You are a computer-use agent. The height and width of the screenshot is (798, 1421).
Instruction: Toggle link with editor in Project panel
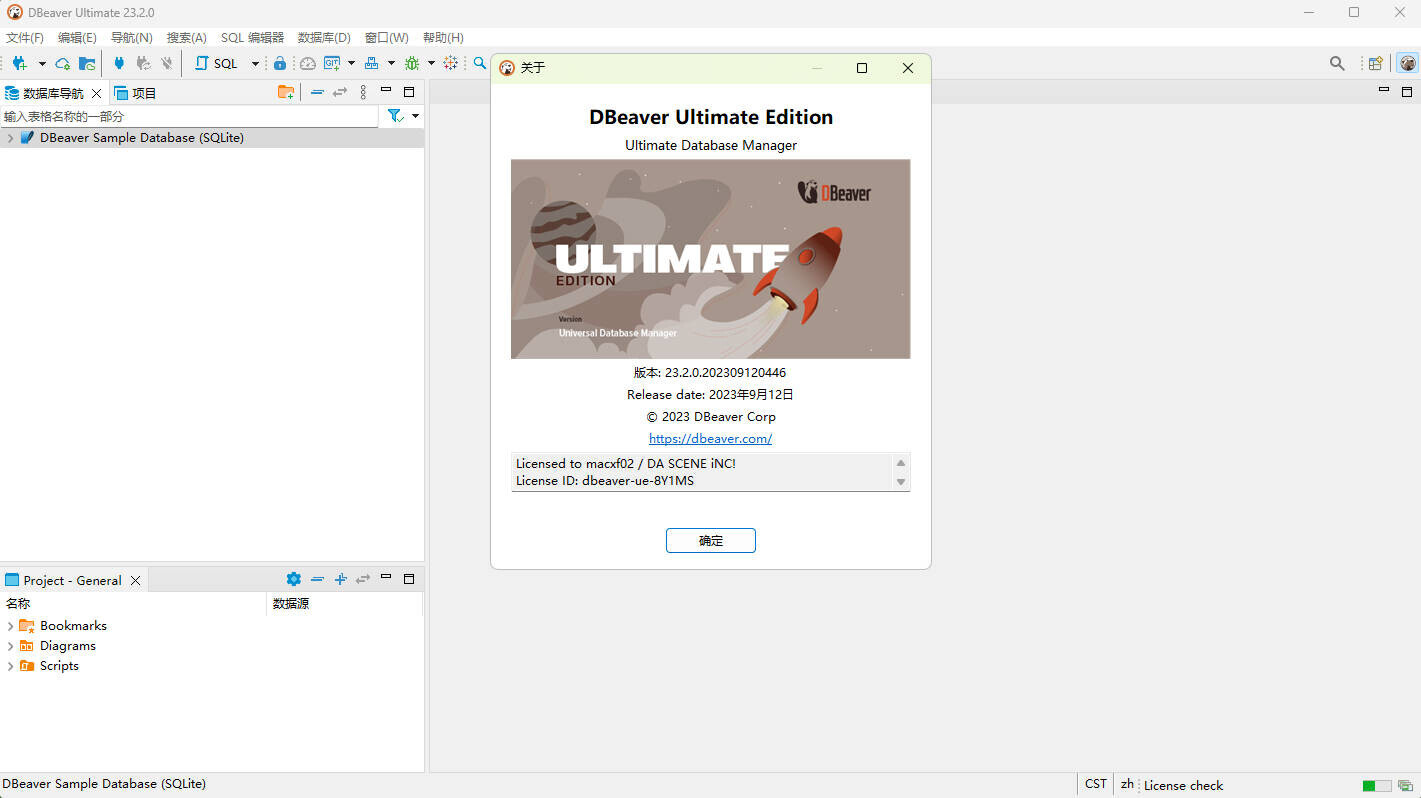(363, 579)
